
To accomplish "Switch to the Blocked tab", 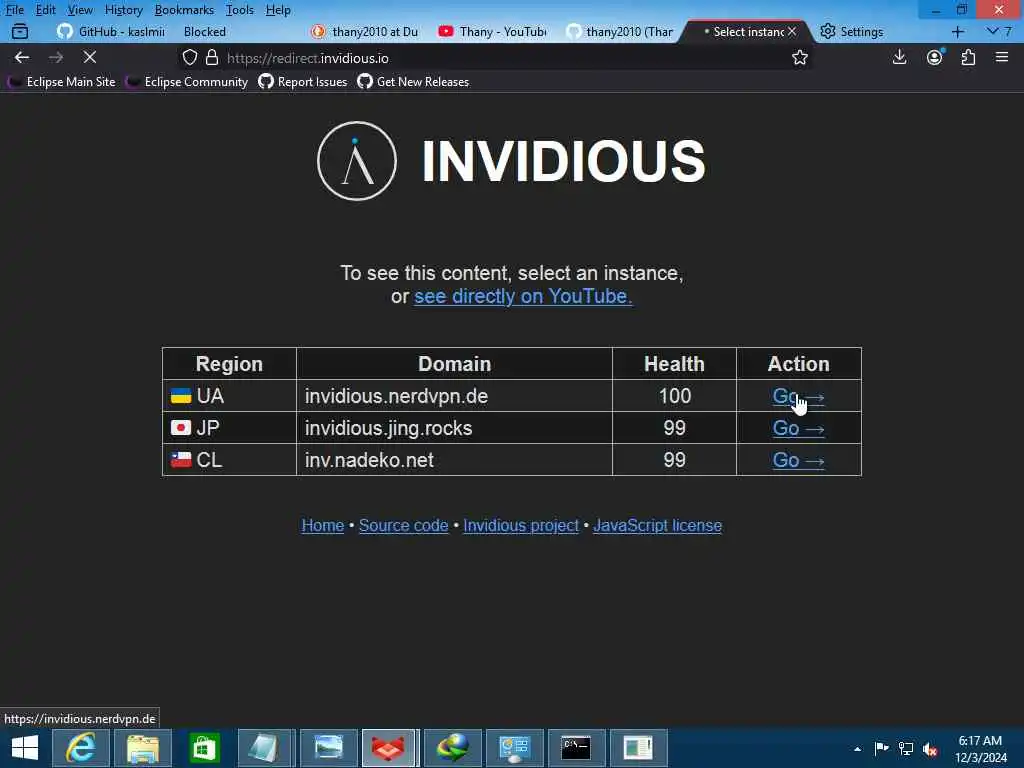I will point(204,31).
